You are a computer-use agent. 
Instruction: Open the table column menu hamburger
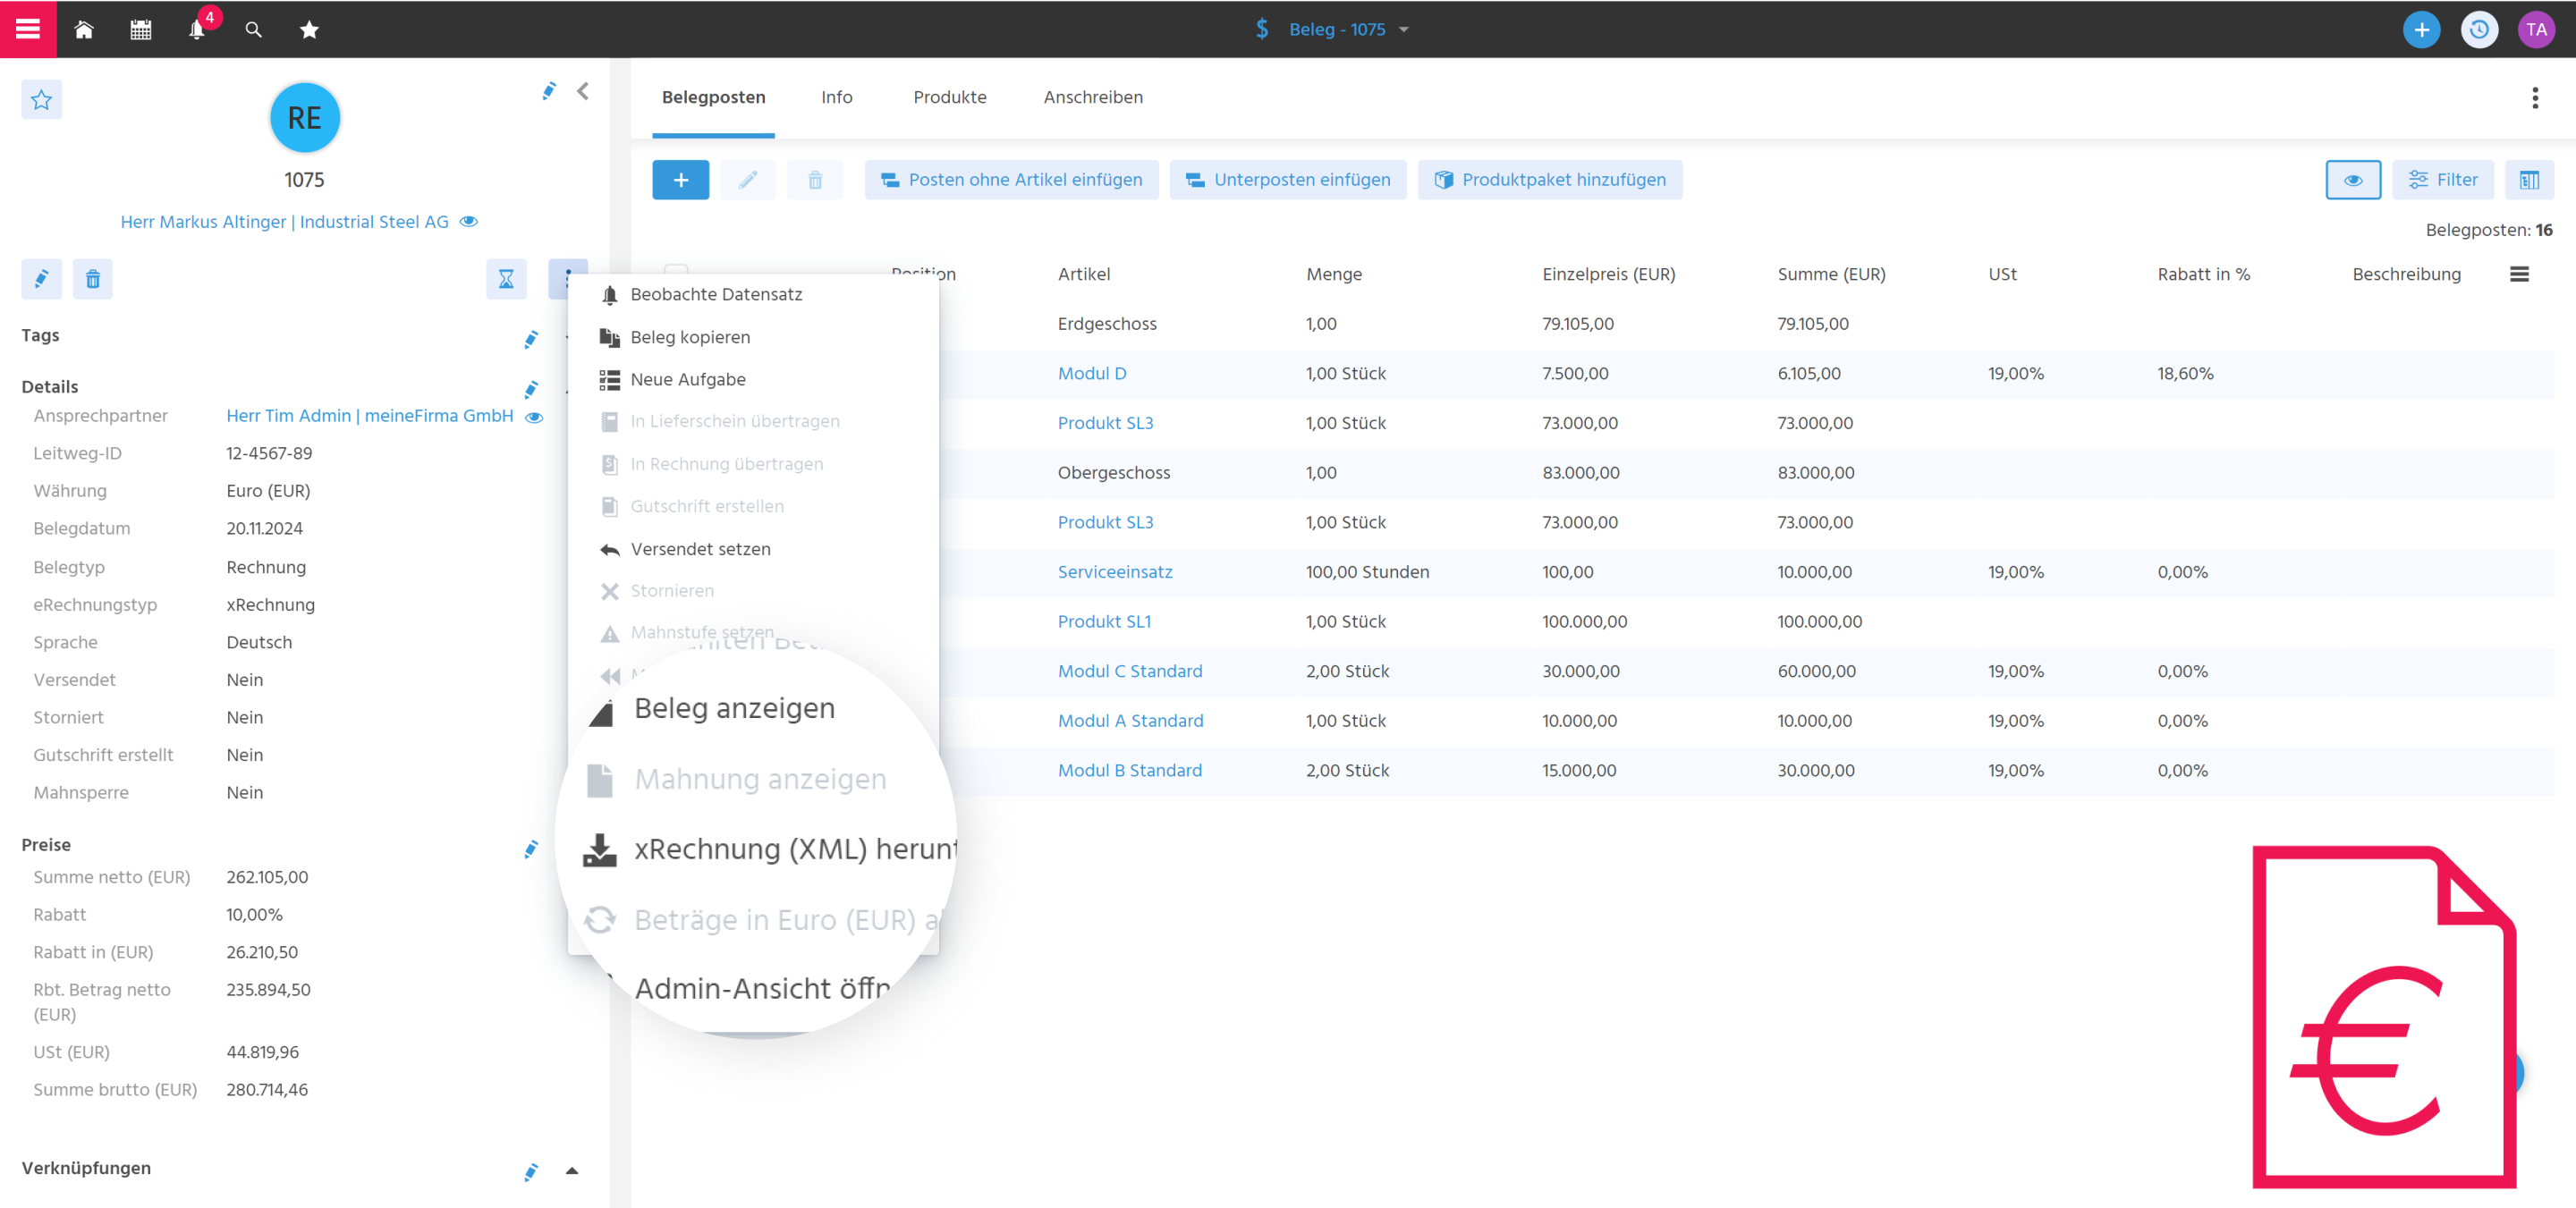2519,274
